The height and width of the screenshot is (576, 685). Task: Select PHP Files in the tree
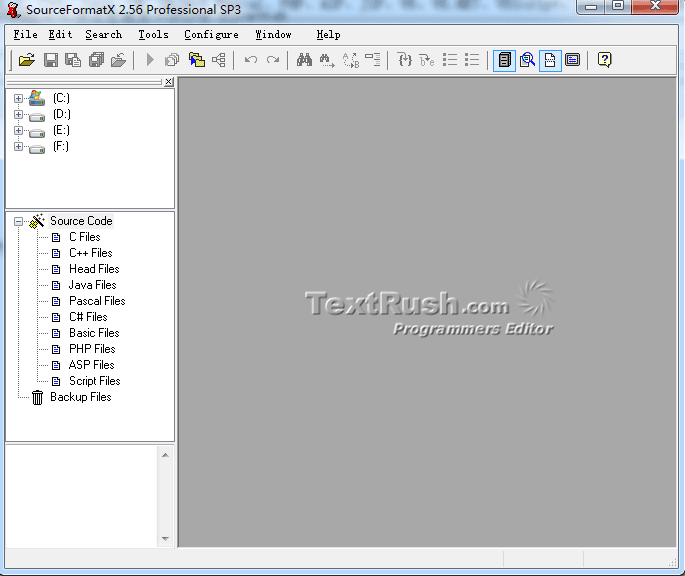[x=92, y=349]
